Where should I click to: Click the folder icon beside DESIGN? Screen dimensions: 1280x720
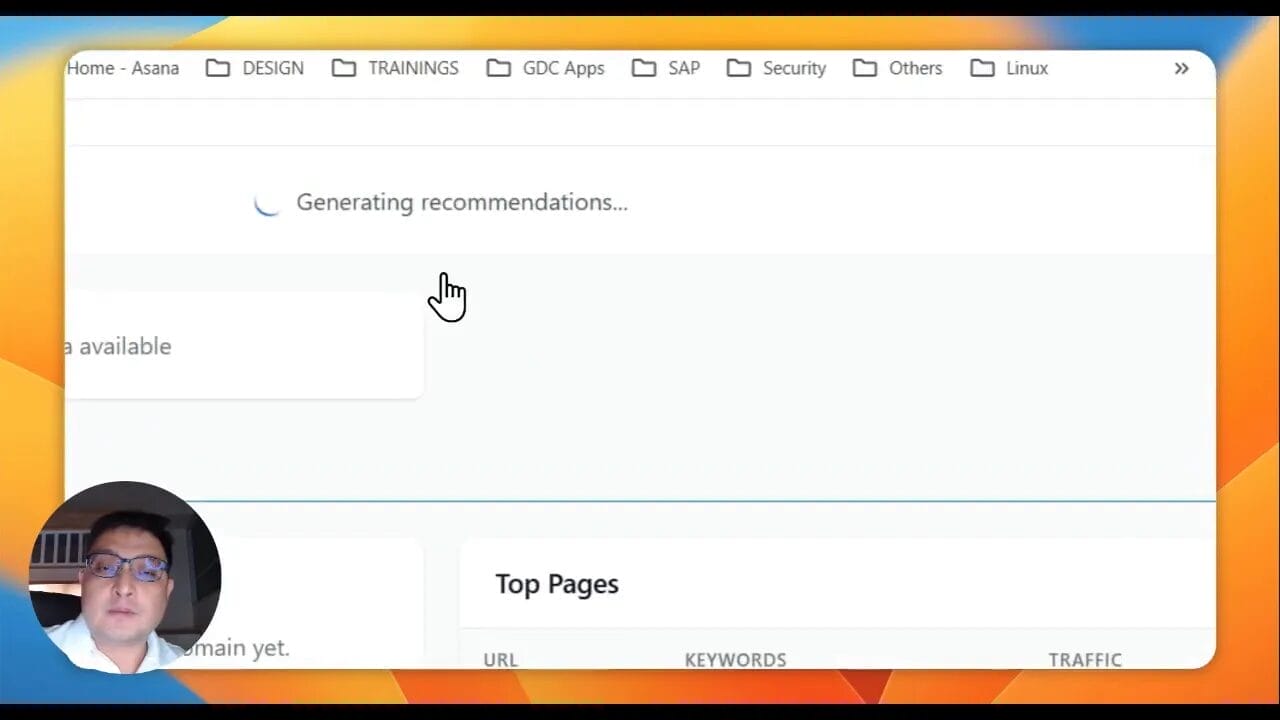[x=218, y=67]
